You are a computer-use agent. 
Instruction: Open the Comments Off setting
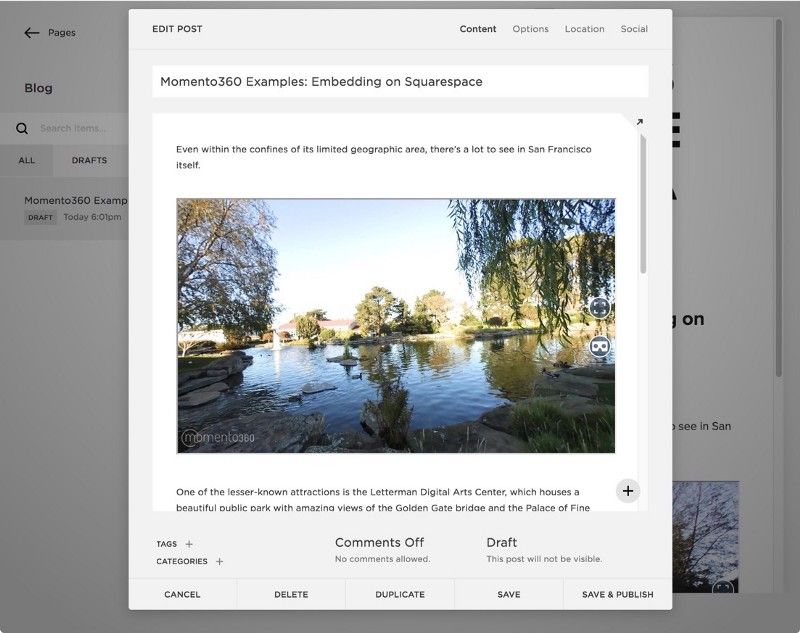point(382,549)
